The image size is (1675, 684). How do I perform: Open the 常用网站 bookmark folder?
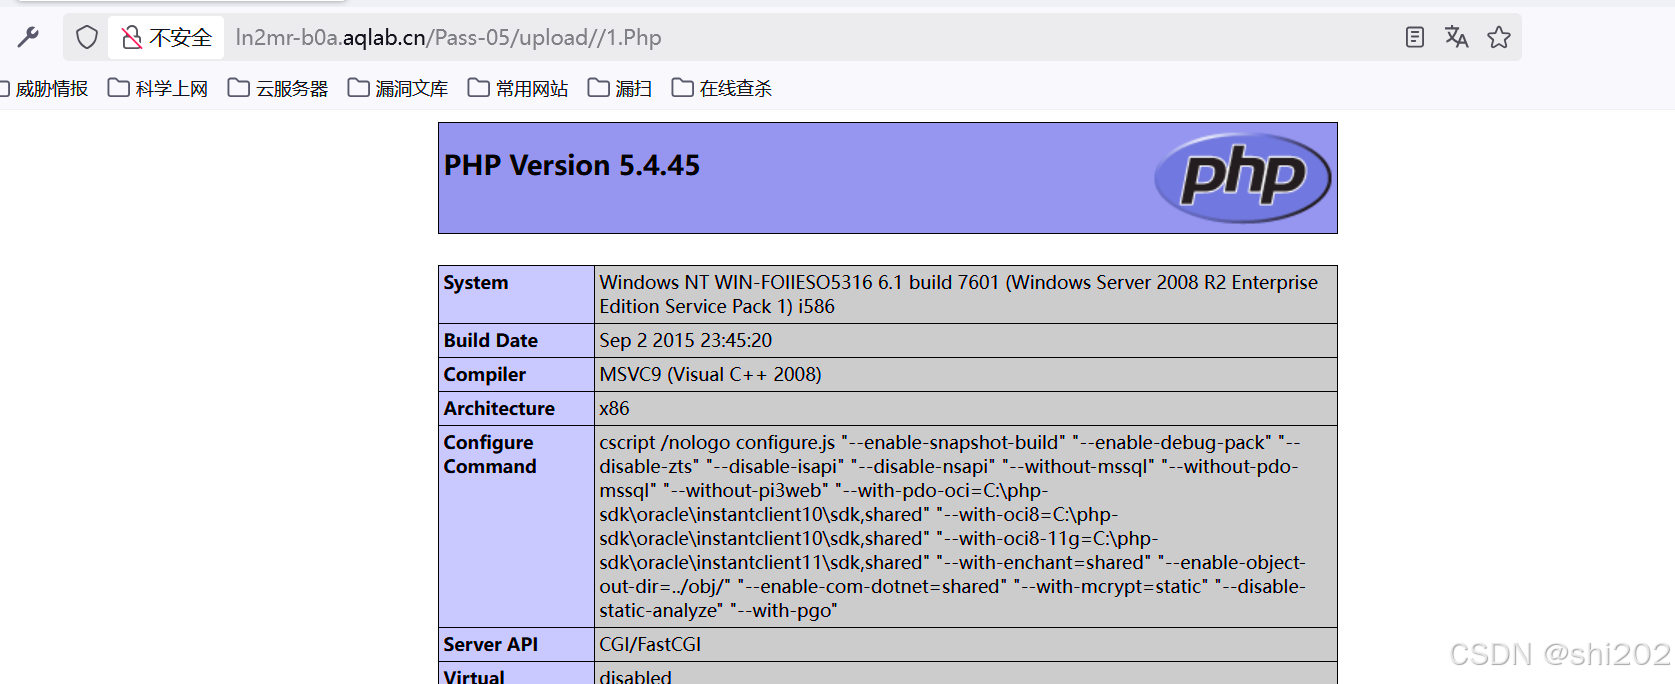(519, 89)
